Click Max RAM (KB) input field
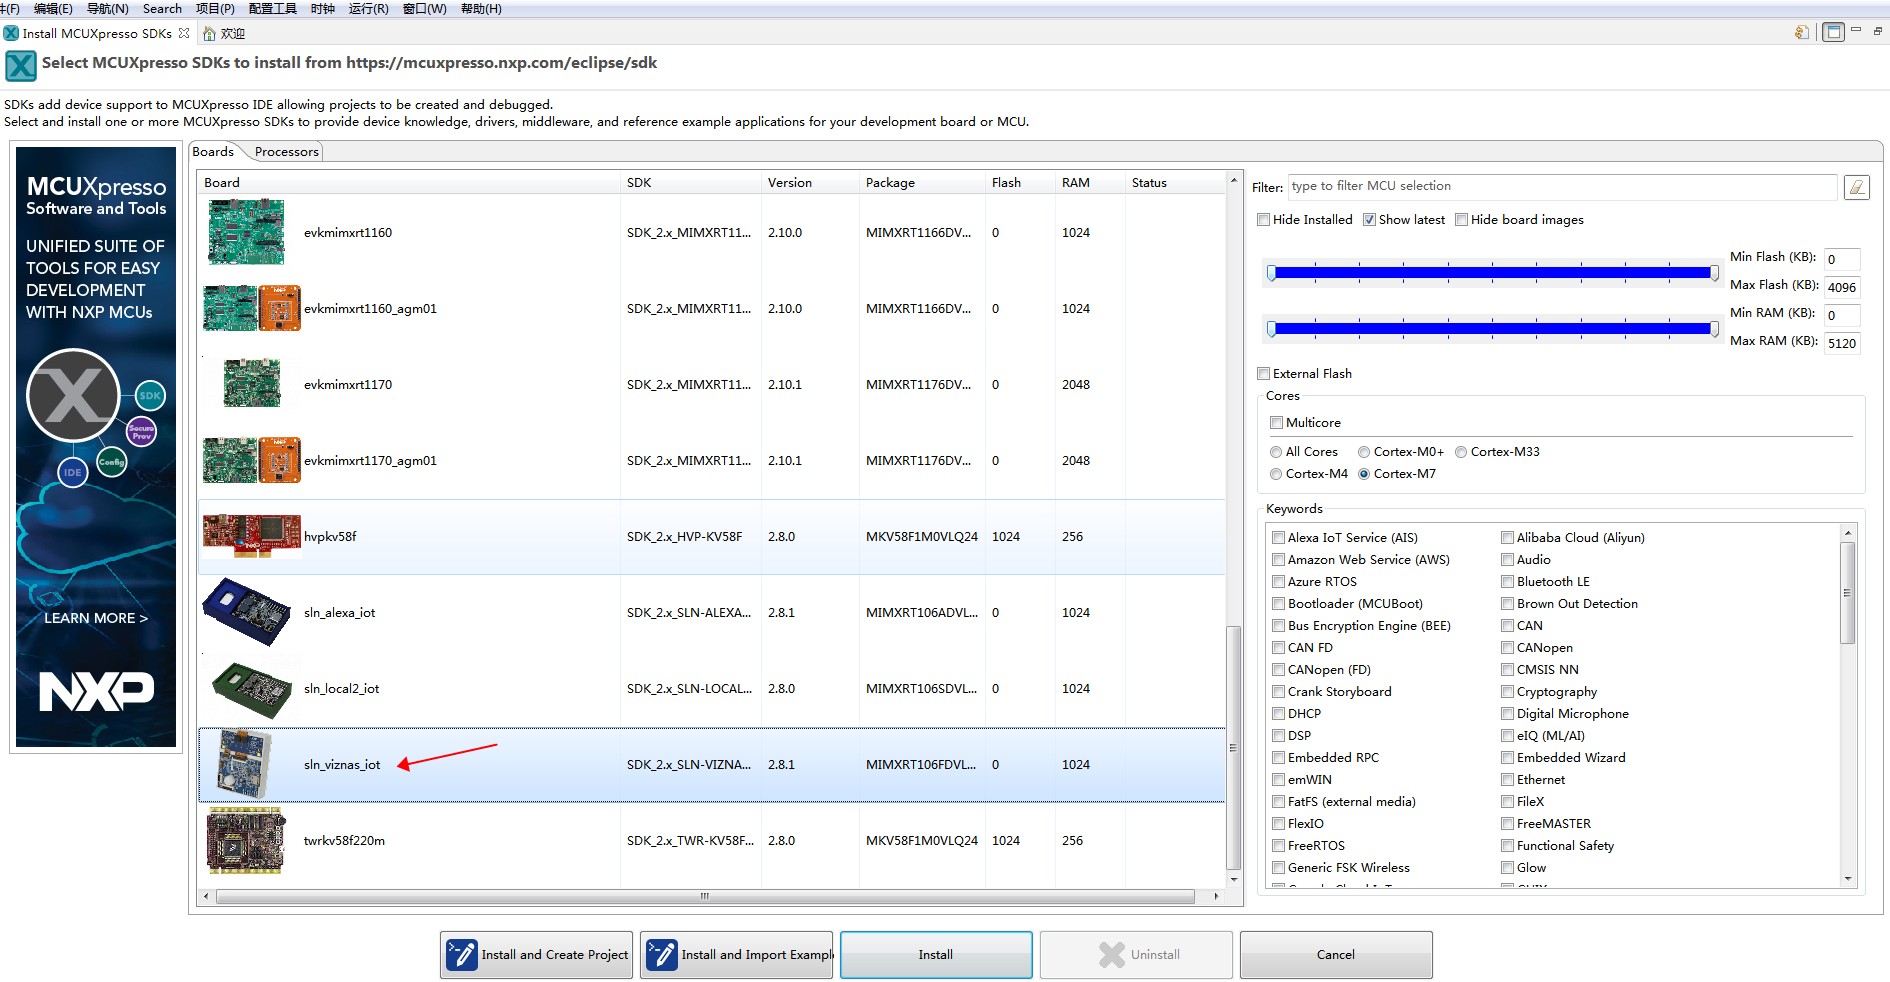This screenshot has width=1890, height=982. 1842,343
